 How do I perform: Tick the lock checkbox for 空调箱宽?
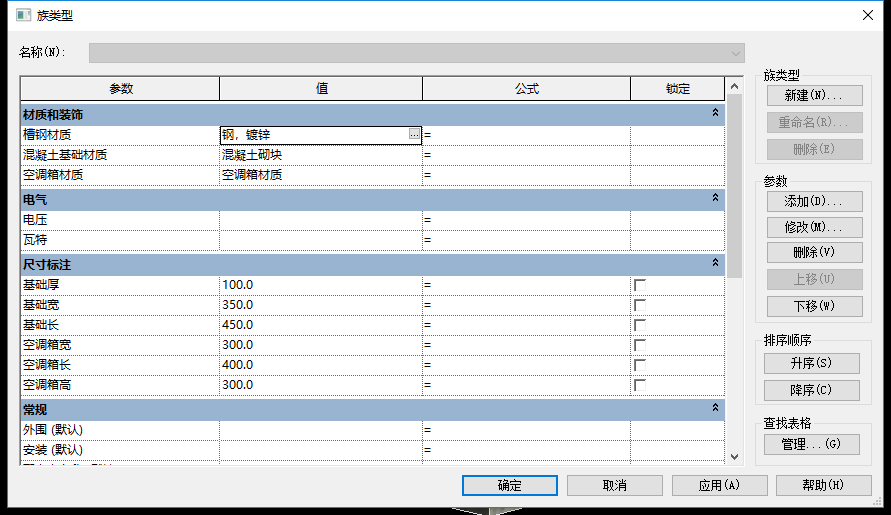coord(640,344)
